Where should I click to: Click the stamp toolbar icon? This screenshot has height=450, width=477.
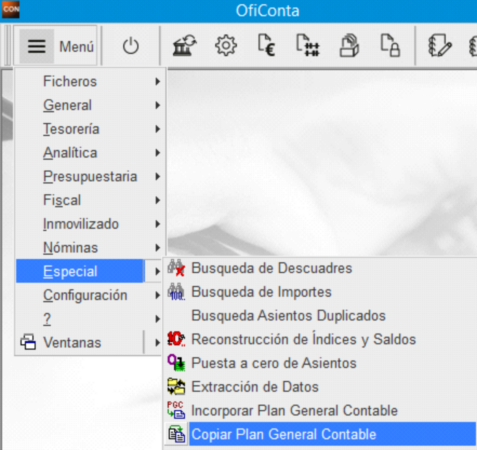point(349,46)
